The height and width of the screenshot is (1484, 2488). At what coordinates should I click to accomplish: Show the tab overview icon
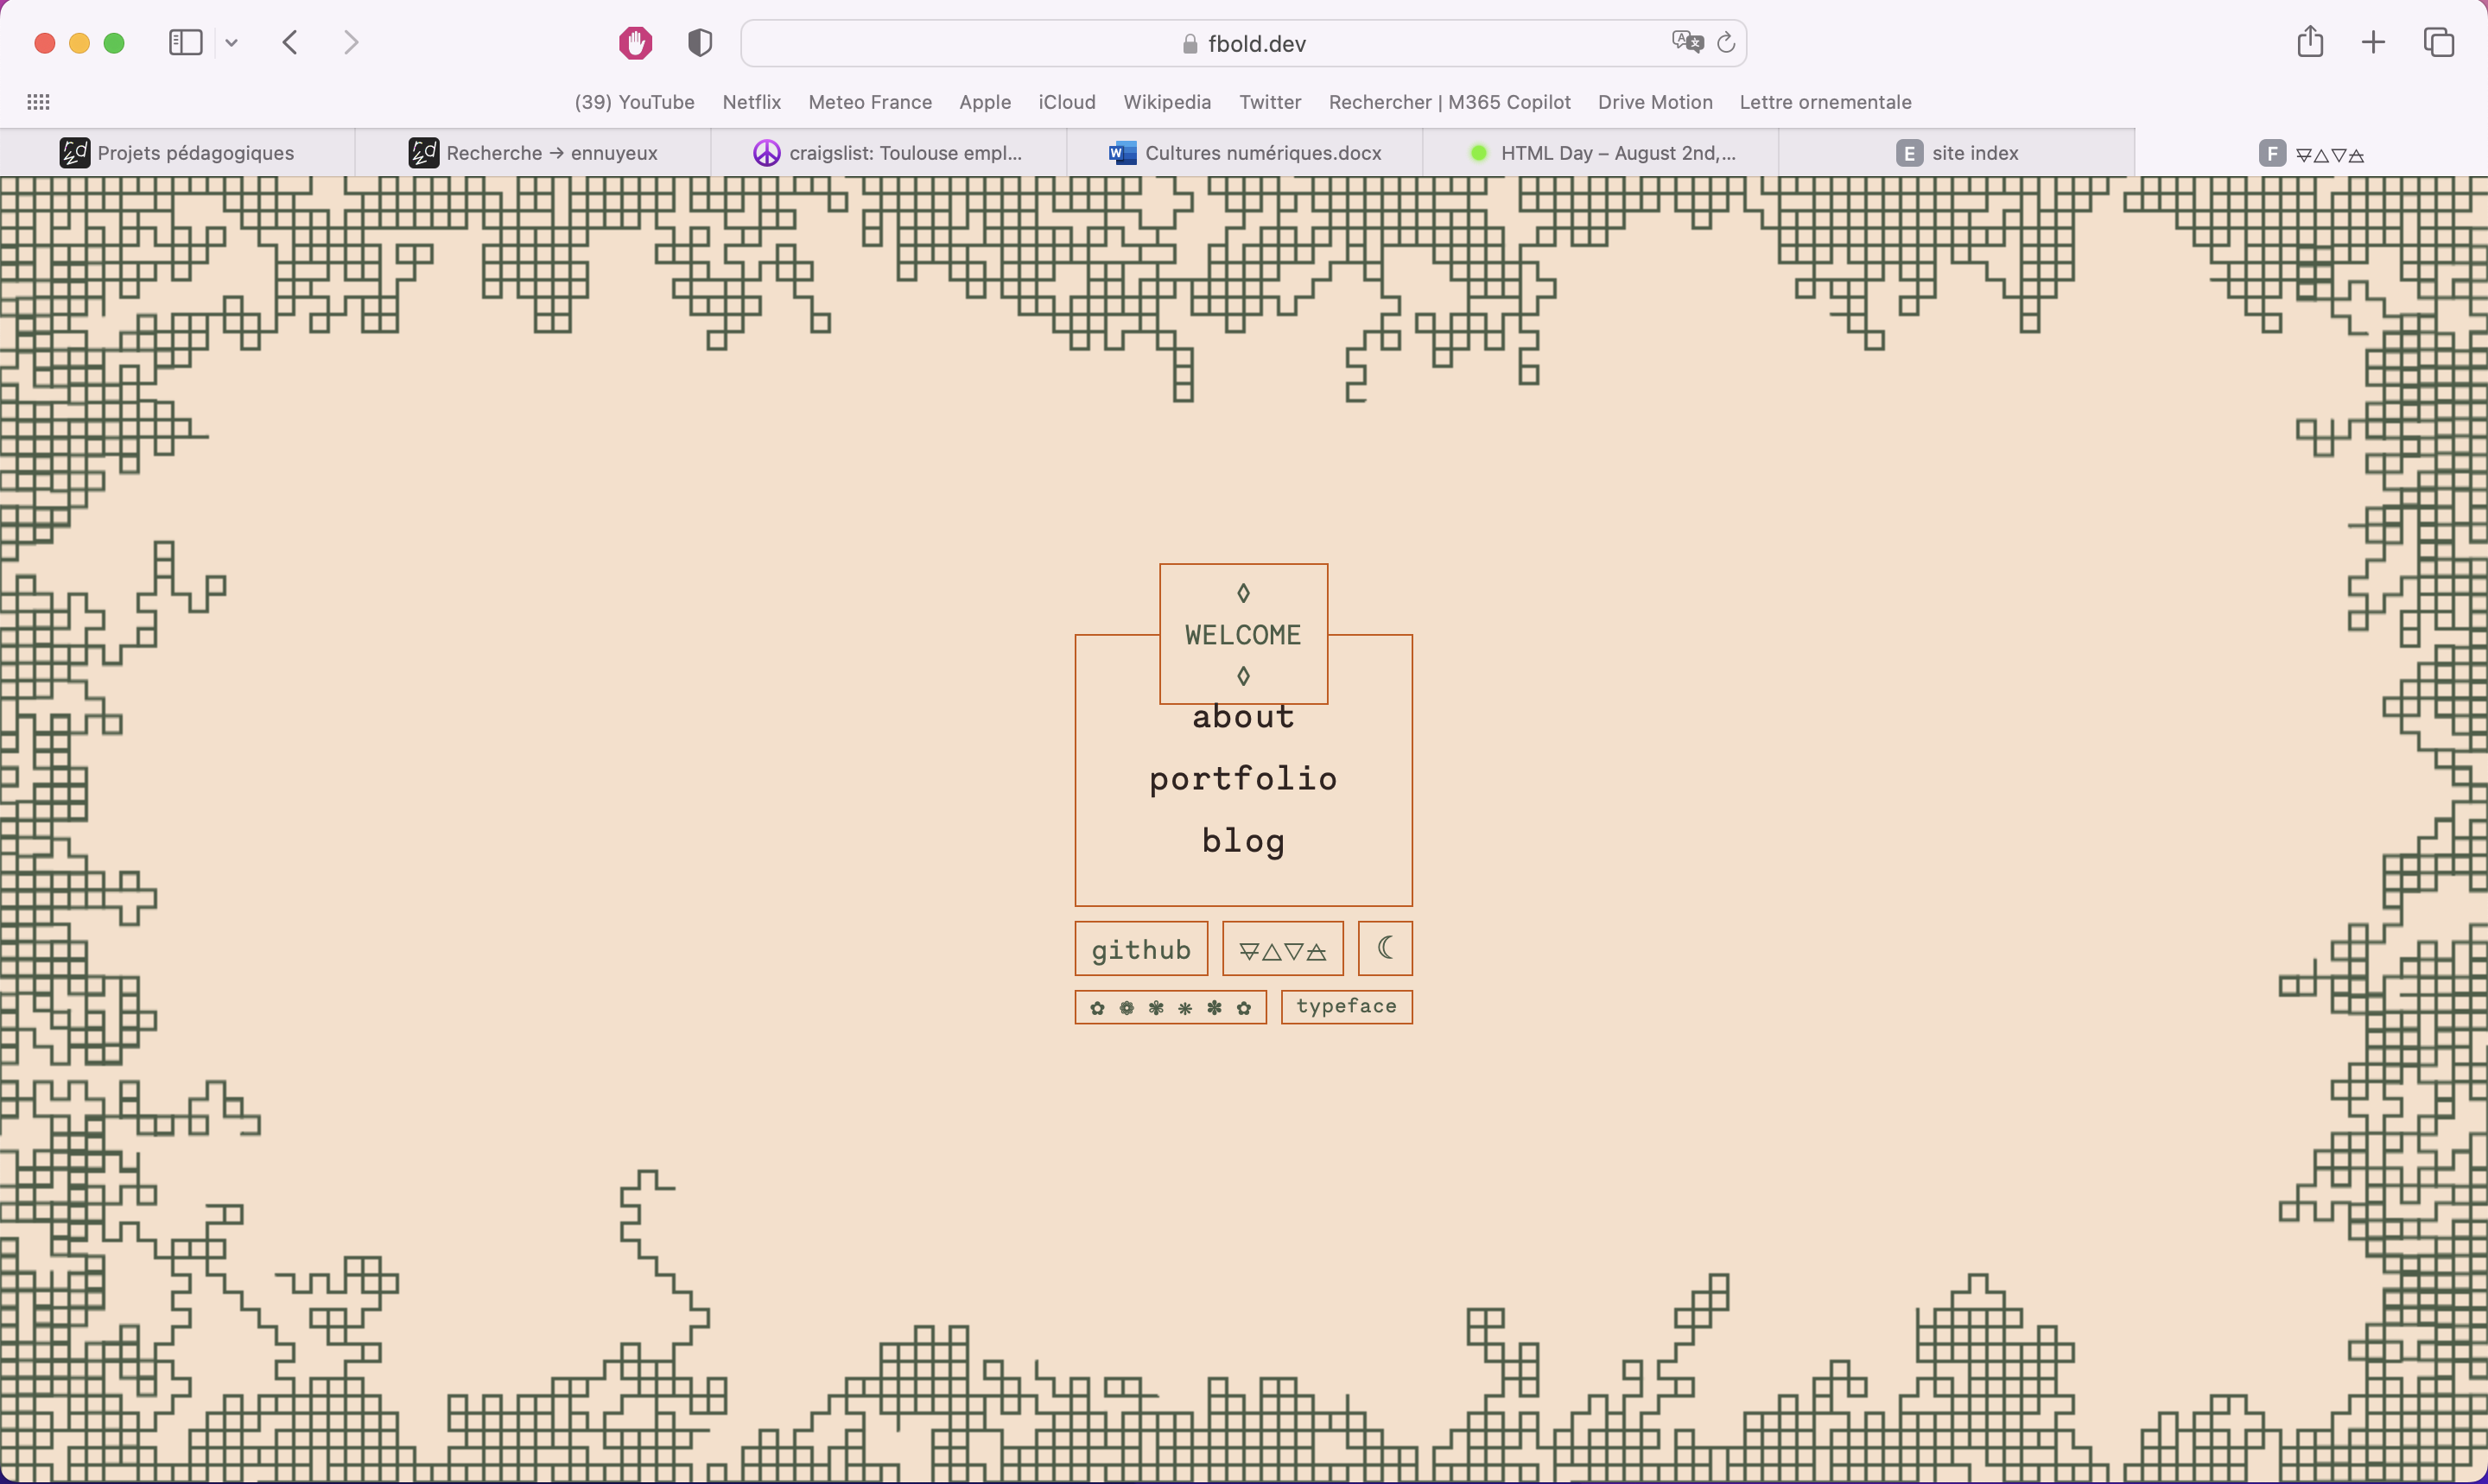pos(2438,42)
